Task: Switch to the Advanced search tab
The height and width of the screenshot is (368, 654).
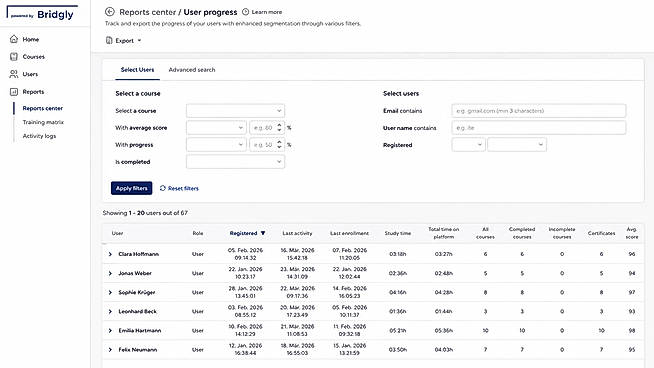Action: 192,70
